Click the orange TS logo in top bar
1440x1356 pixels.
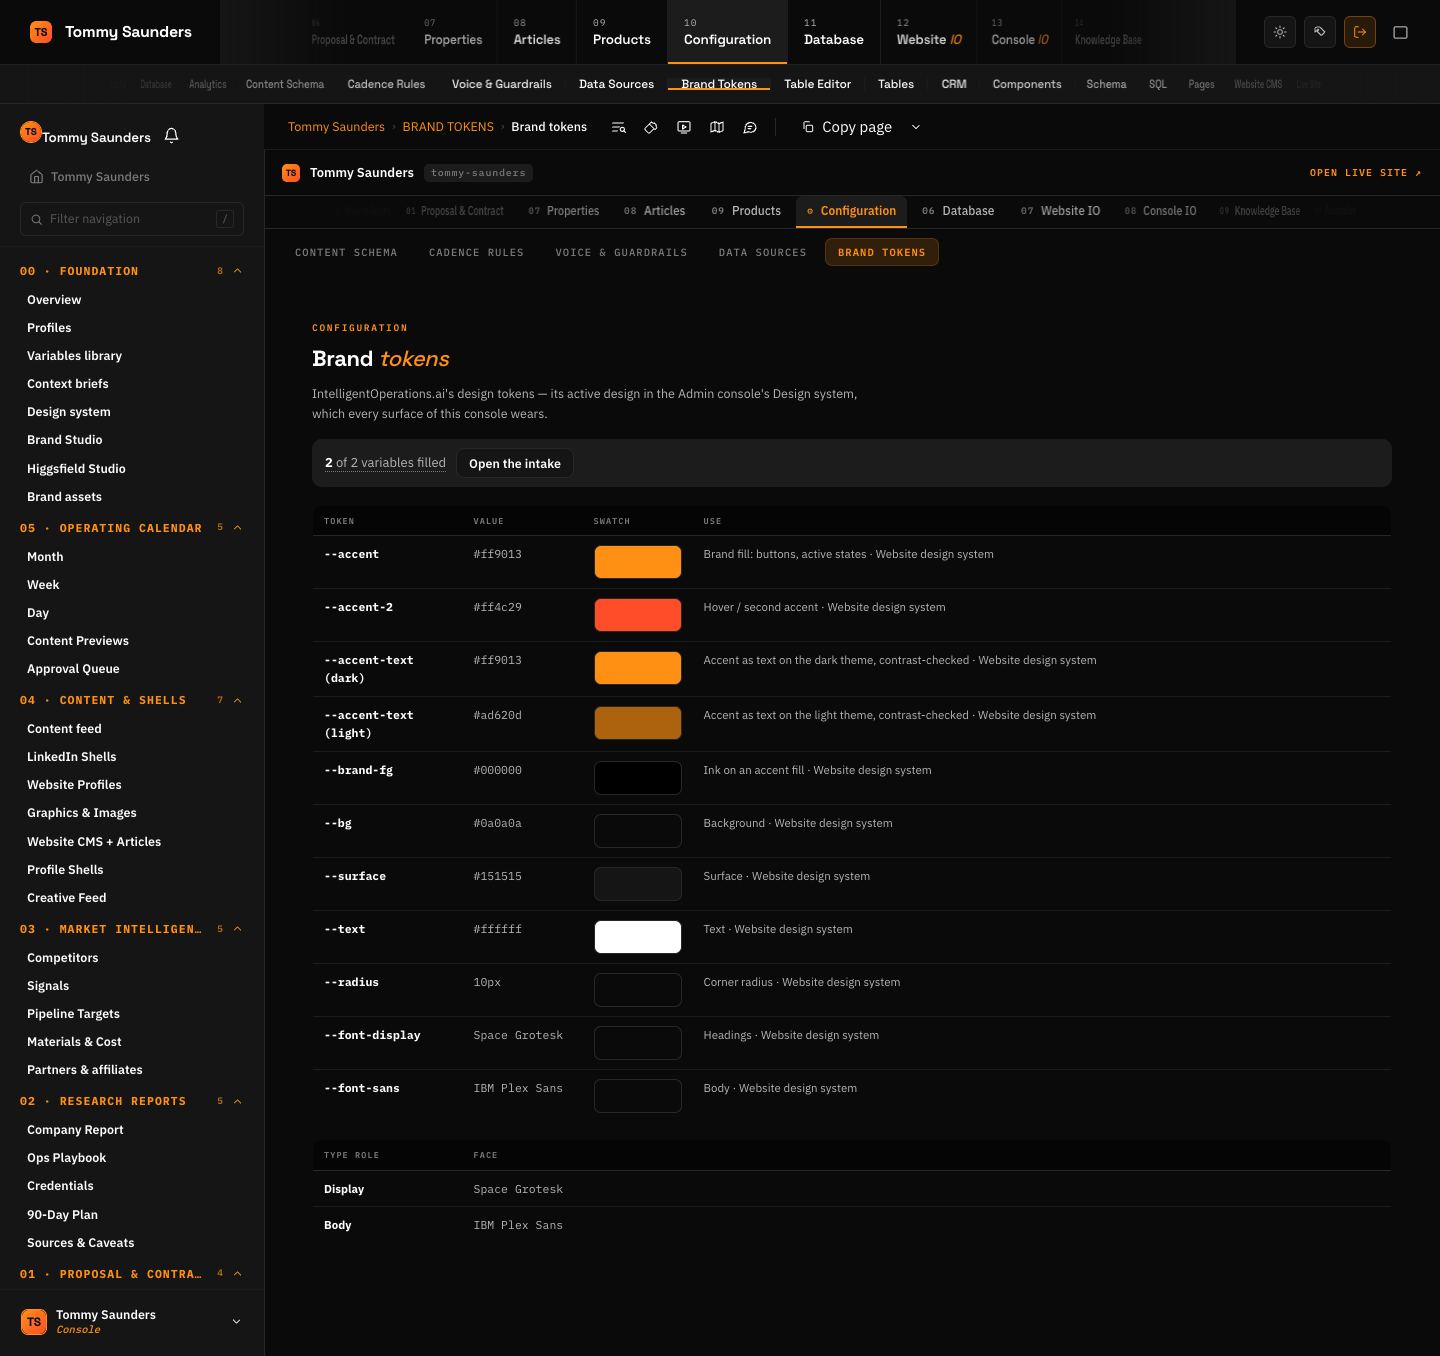click(41, 32)
